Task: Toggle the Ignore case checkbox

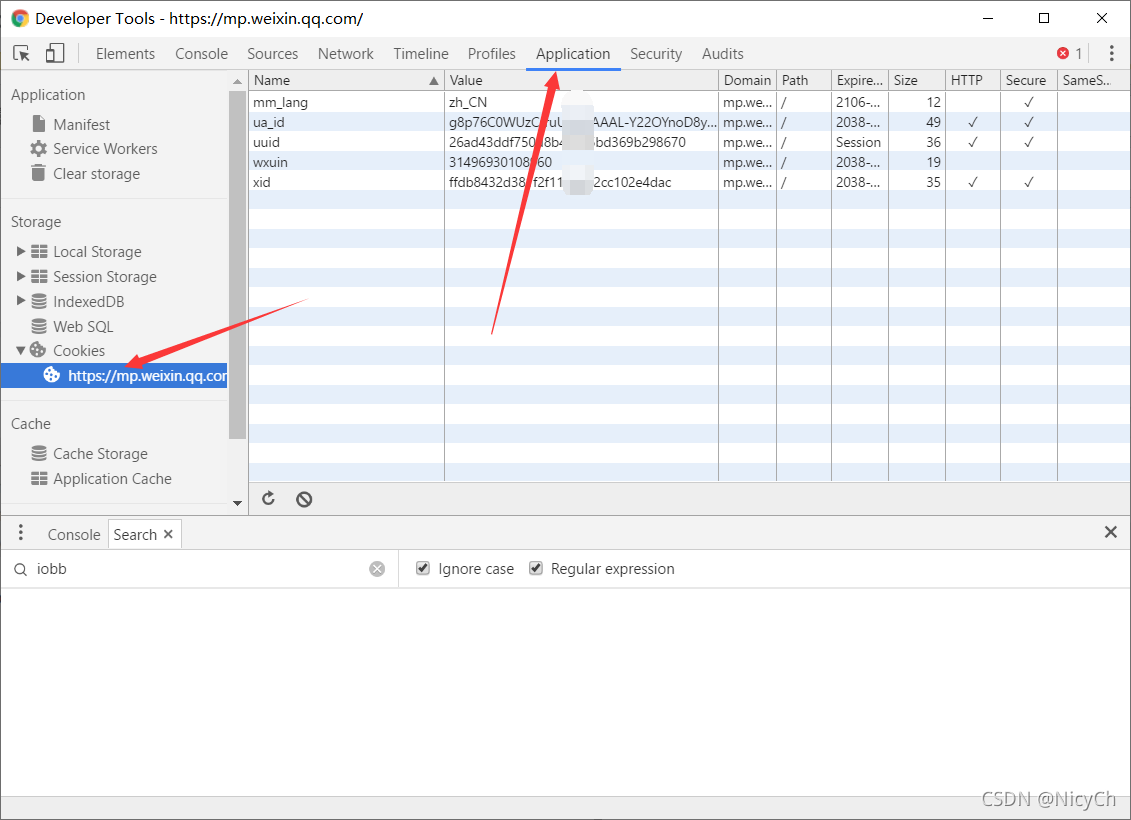Action: point(423,568)
